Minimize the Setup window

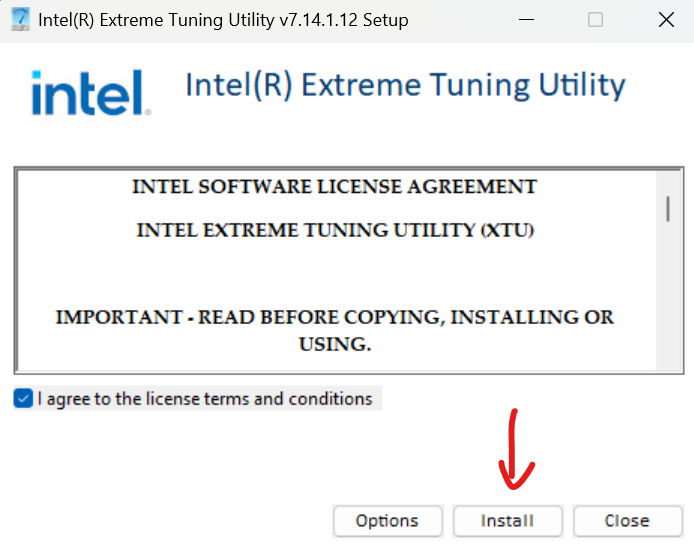526,20
